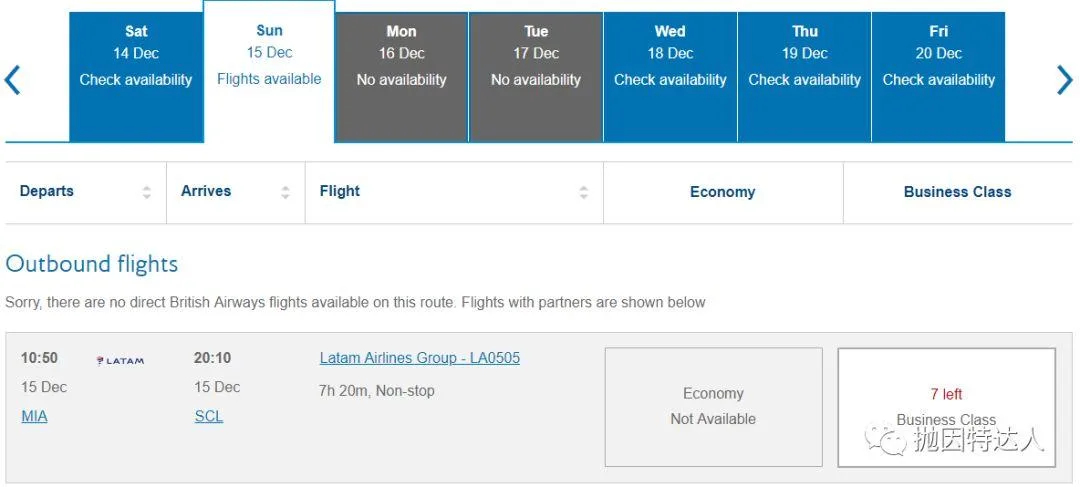This screenshot has width=1080, height=487.
Task: Click the Economy column header
Action: [x=722, y=192]
